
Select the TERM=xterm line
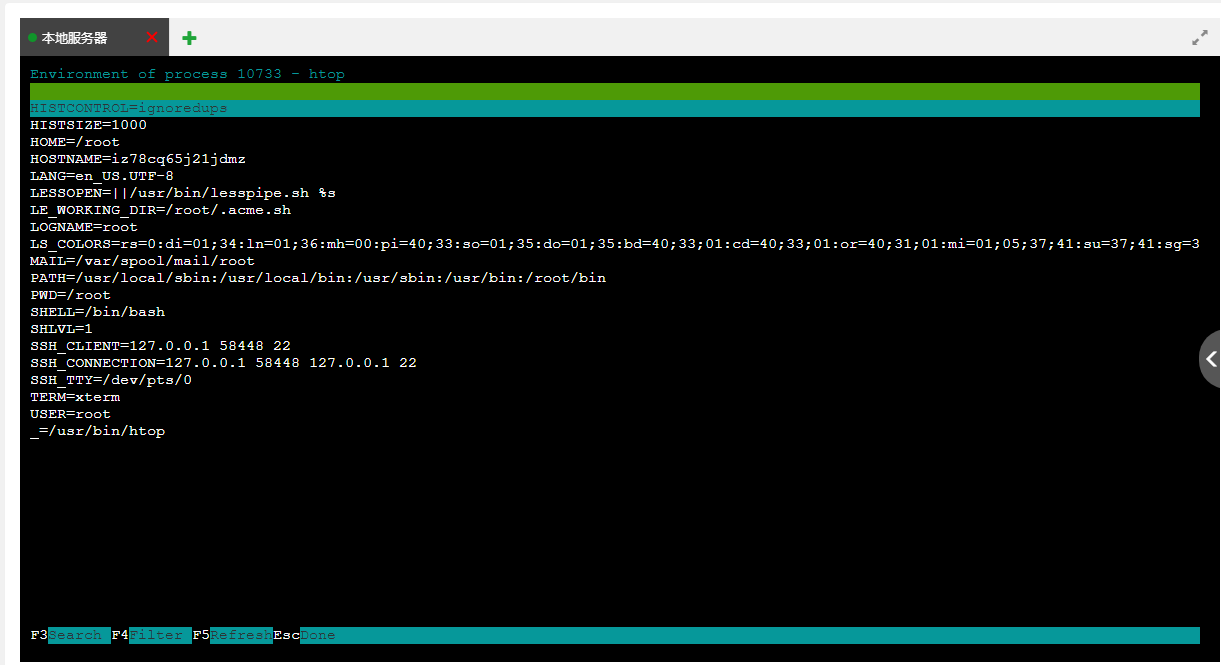75,397
